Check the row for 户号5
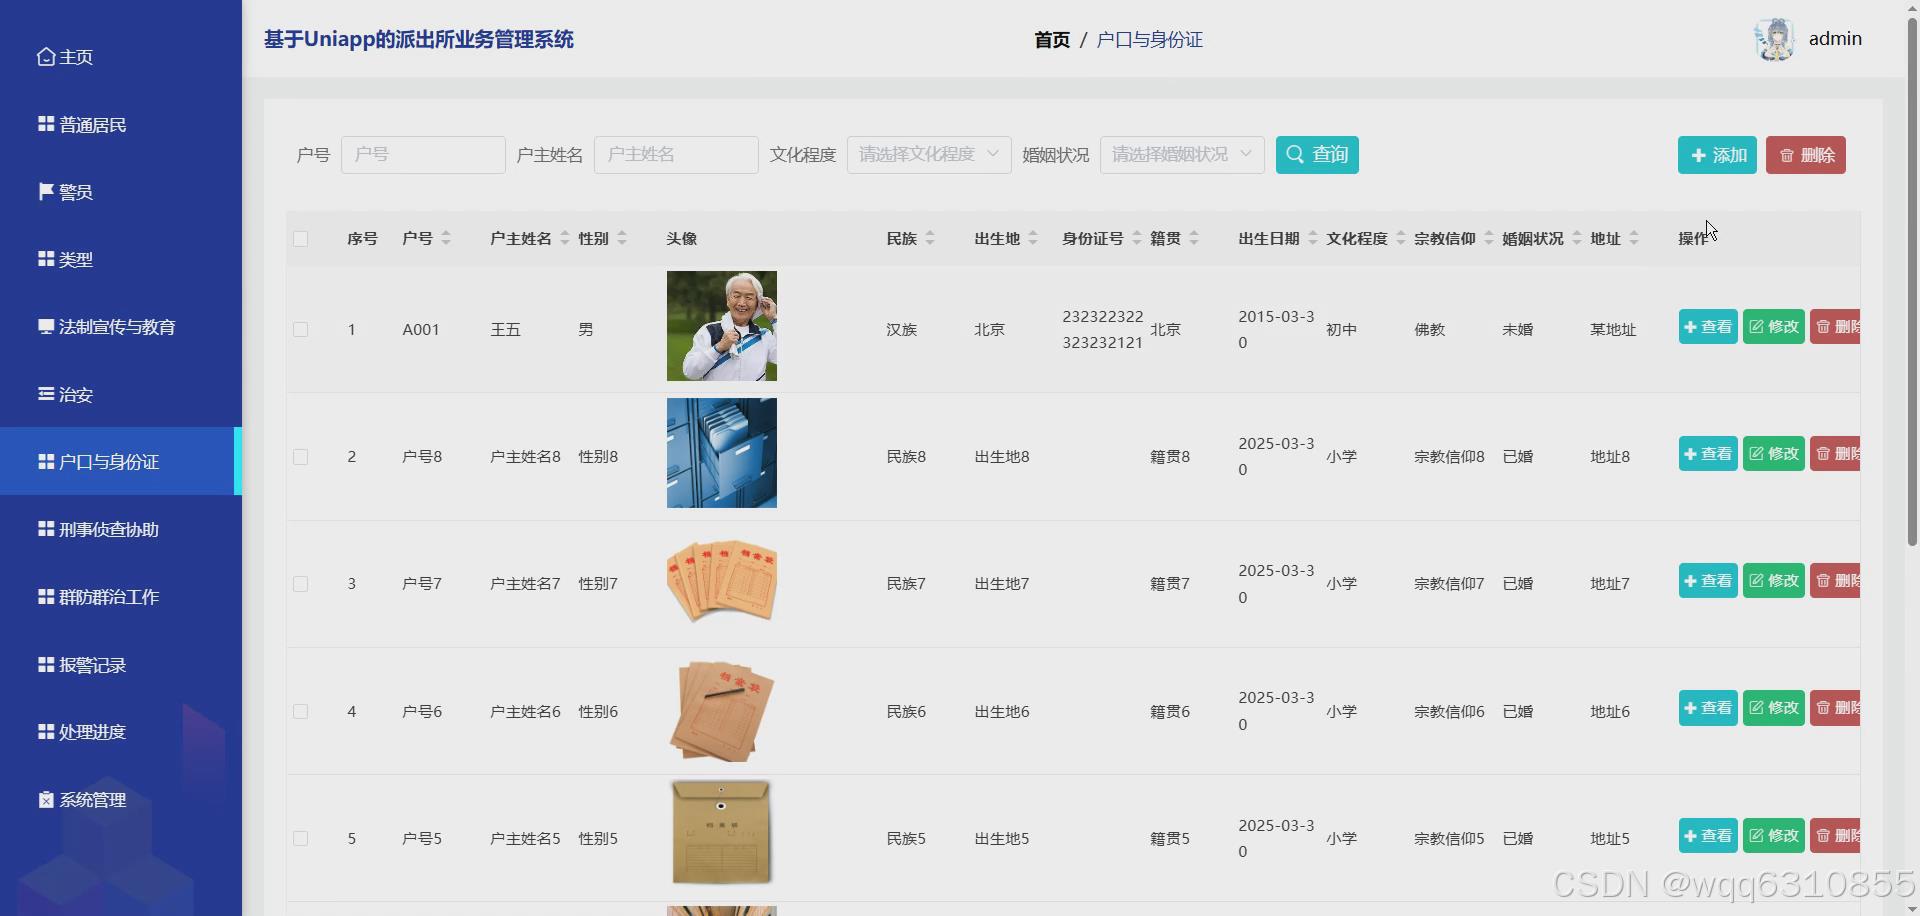 (300, 839)
